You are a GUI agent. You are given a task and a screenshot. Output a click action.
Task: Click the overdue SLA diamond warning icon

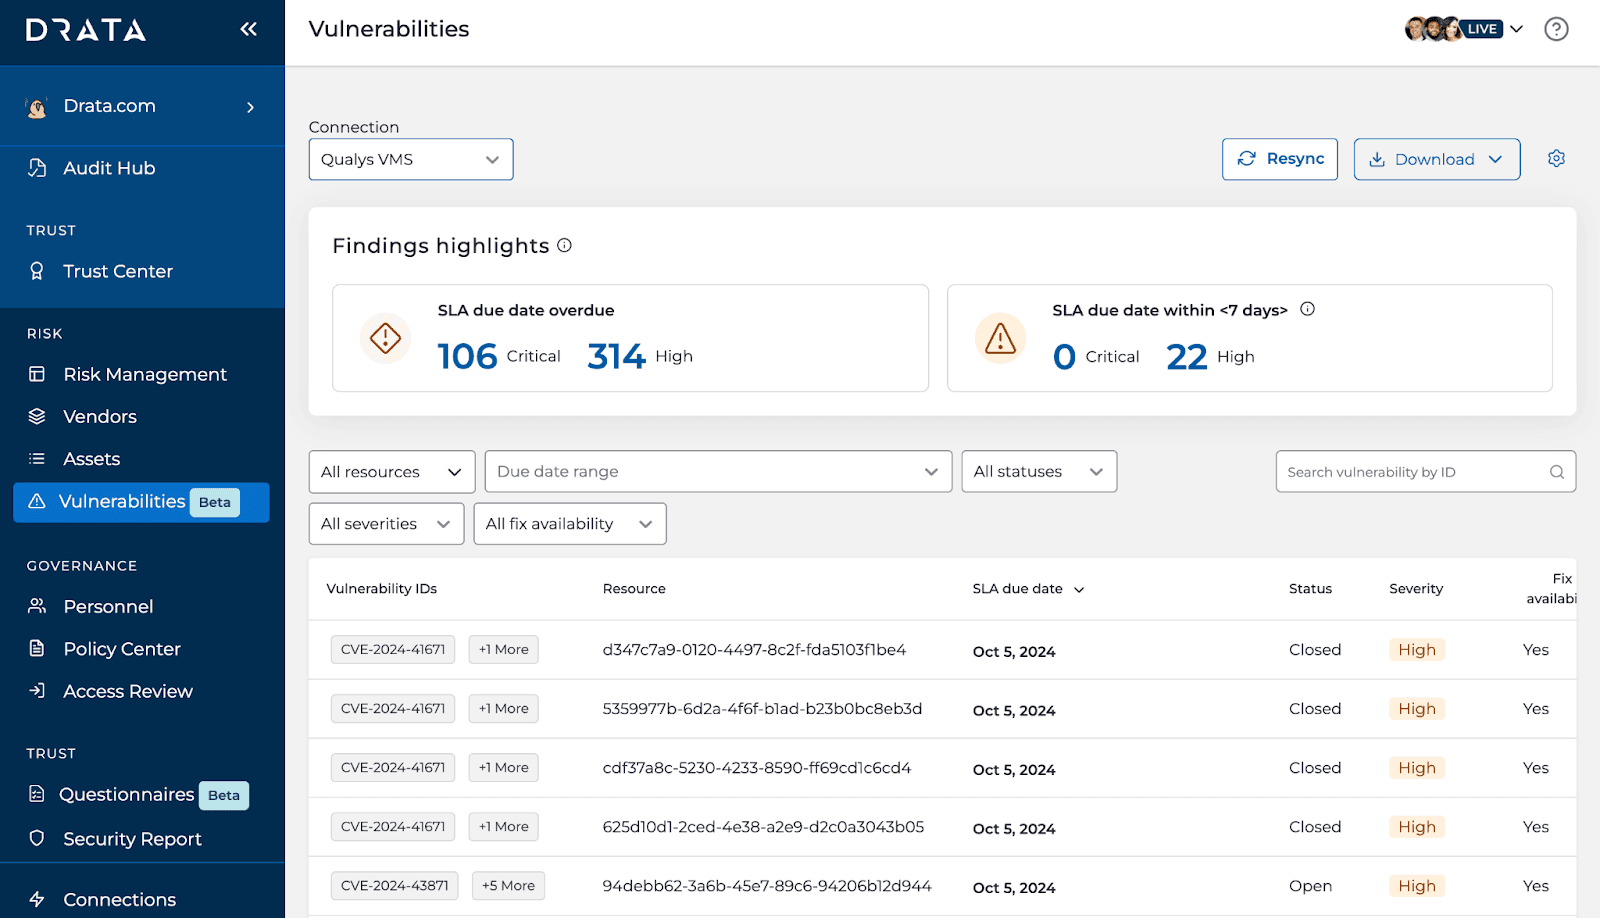point(385,338)
